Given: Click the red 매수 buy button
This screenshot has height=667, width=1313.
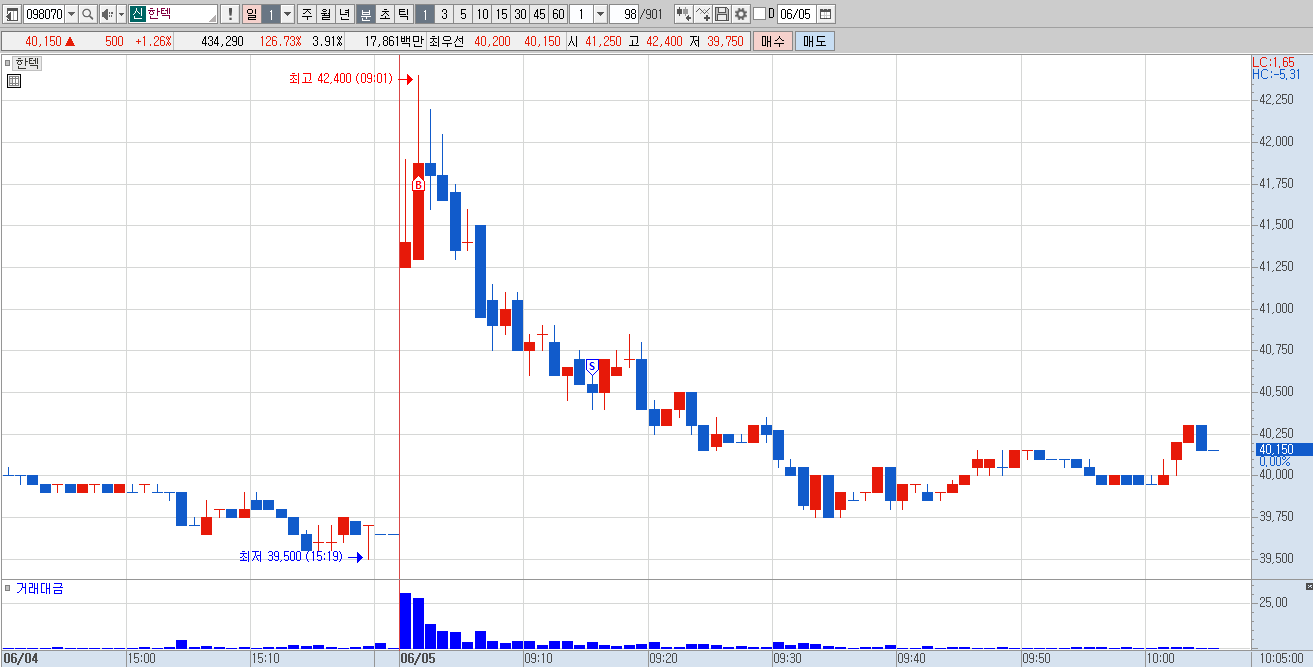Looking at the screenshot, I should click(x=773, y=41).
